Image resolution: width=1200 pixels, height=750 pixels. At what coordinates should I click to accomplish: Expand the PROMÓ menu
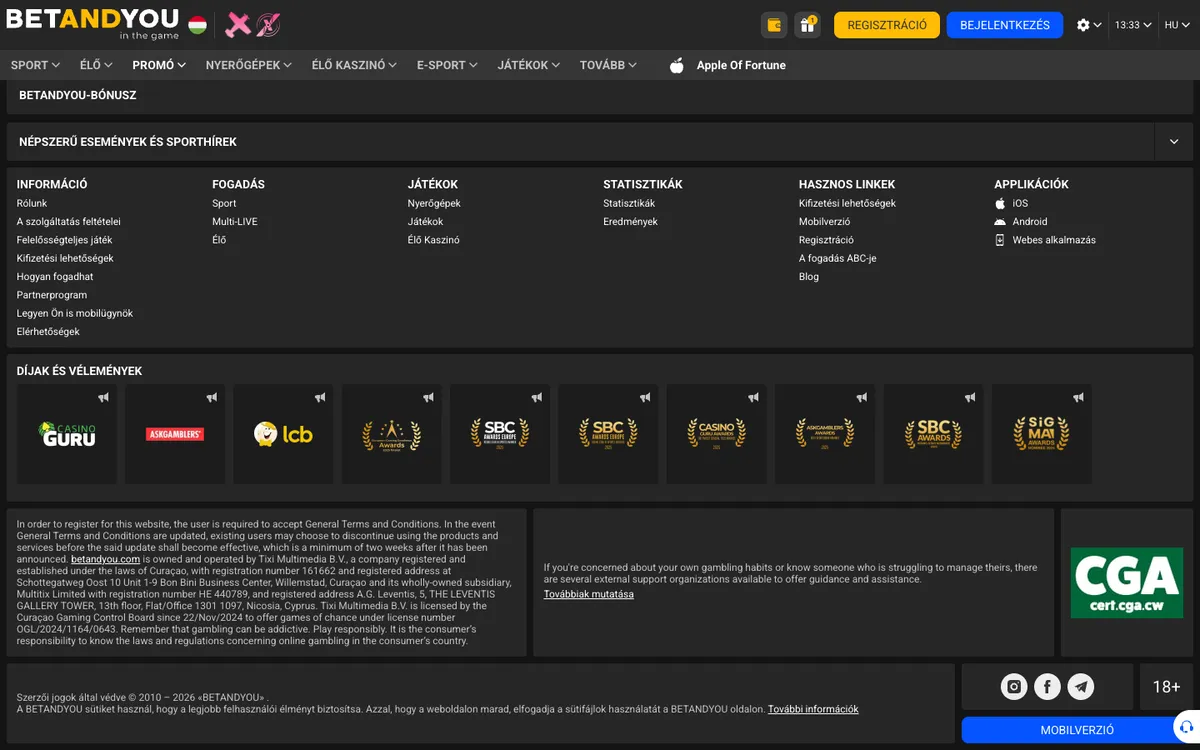point(159,65)
